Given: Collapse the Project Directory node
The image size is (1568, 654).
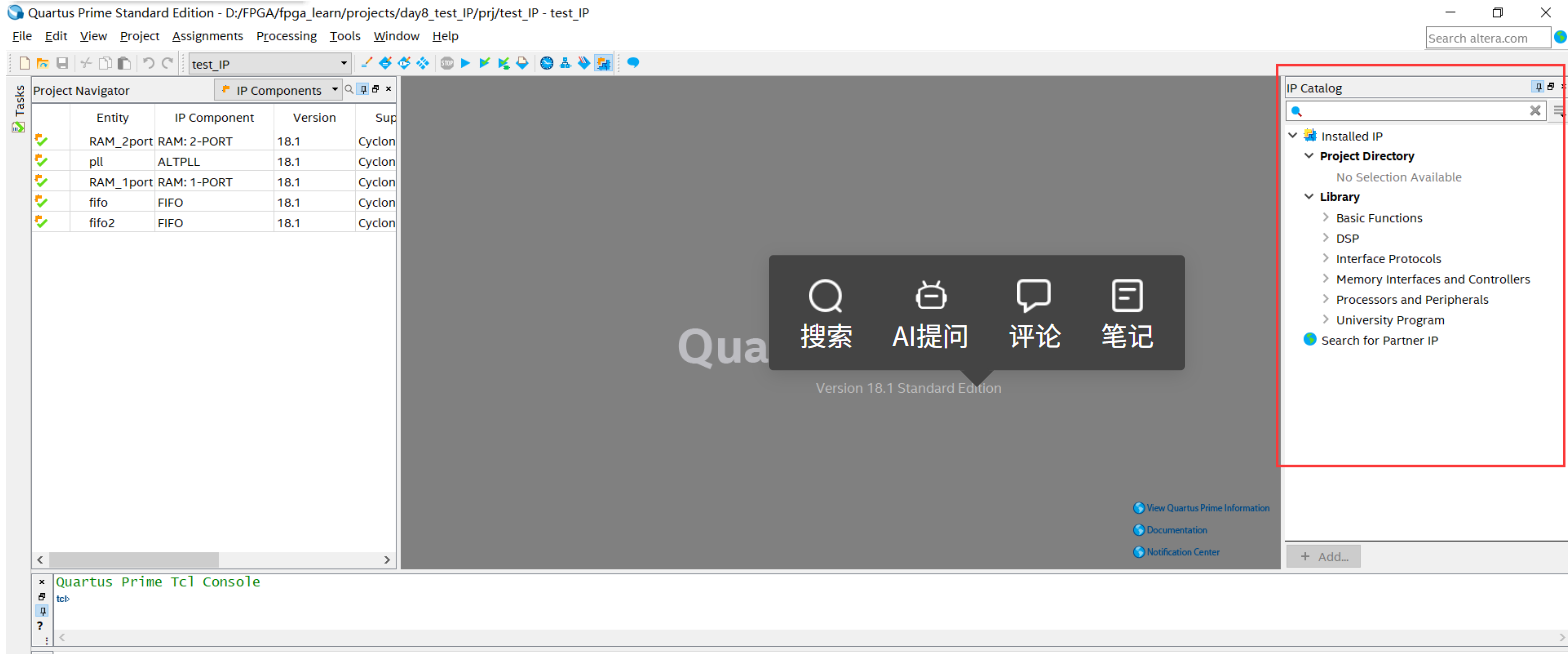Looking at the screenshot, I should 1309,156.
